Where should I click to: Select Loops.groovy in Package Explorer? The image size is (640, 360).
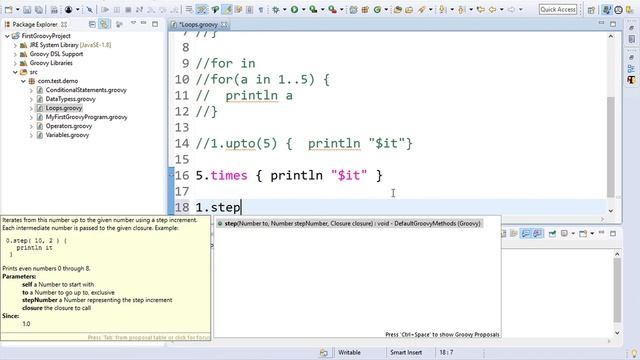pos(64,108)
